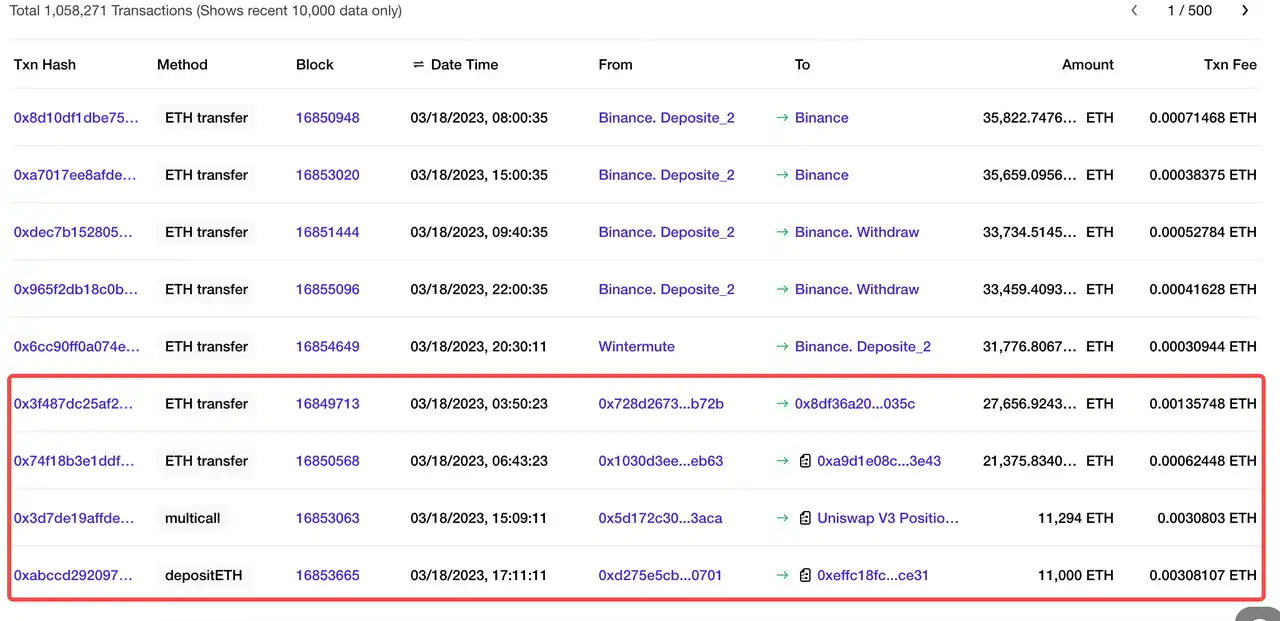Toggle the Date Time format switch icon
This screenshot has height=621, width=1280.
click(x=418, y=65)
